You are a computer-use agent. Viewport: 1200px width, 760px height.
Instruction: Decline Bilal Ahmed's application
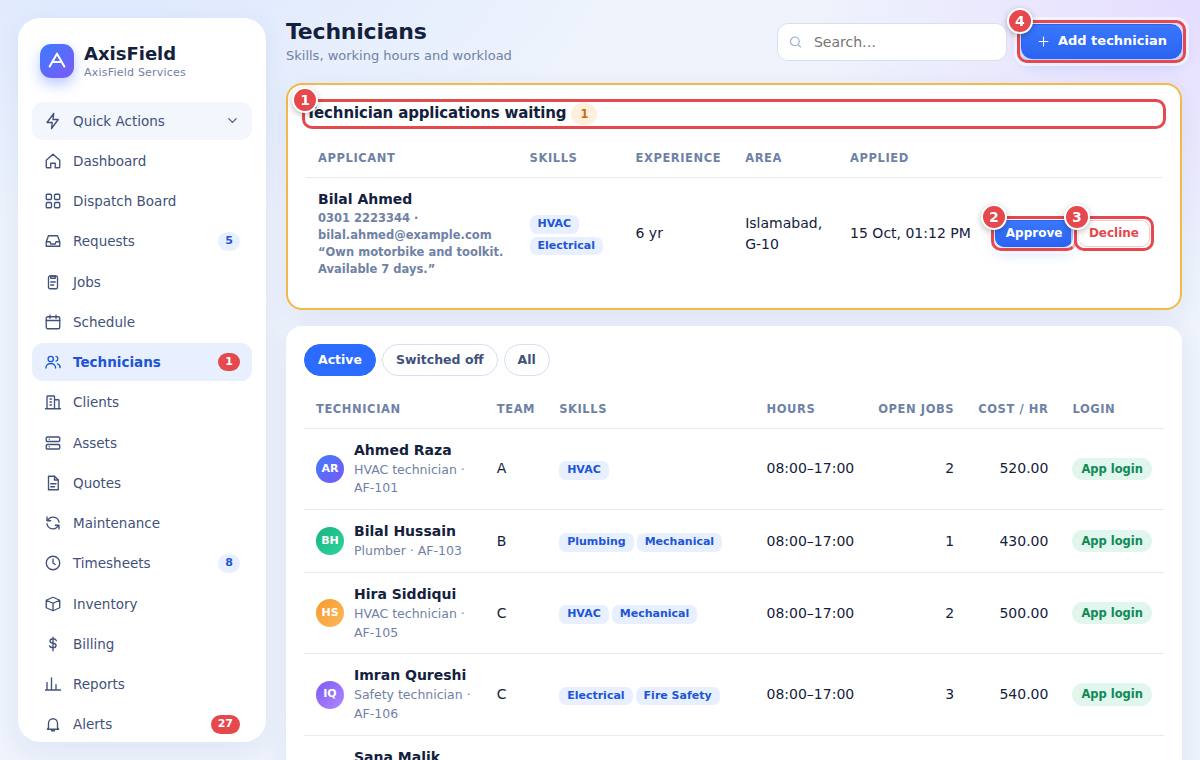point(1114,233)
